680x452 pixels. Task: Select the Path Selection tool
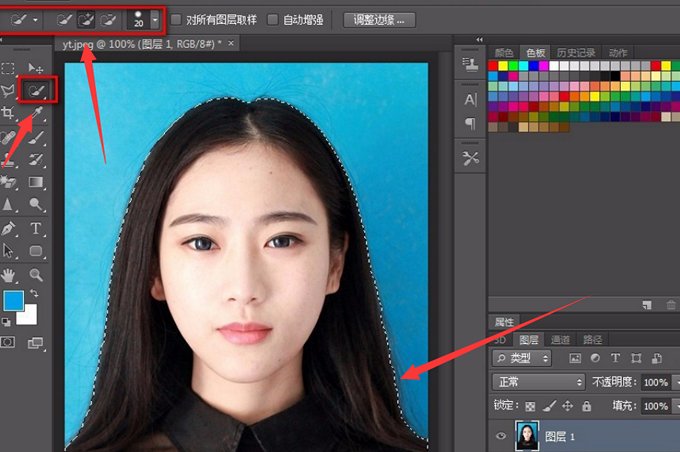point(8,251)
